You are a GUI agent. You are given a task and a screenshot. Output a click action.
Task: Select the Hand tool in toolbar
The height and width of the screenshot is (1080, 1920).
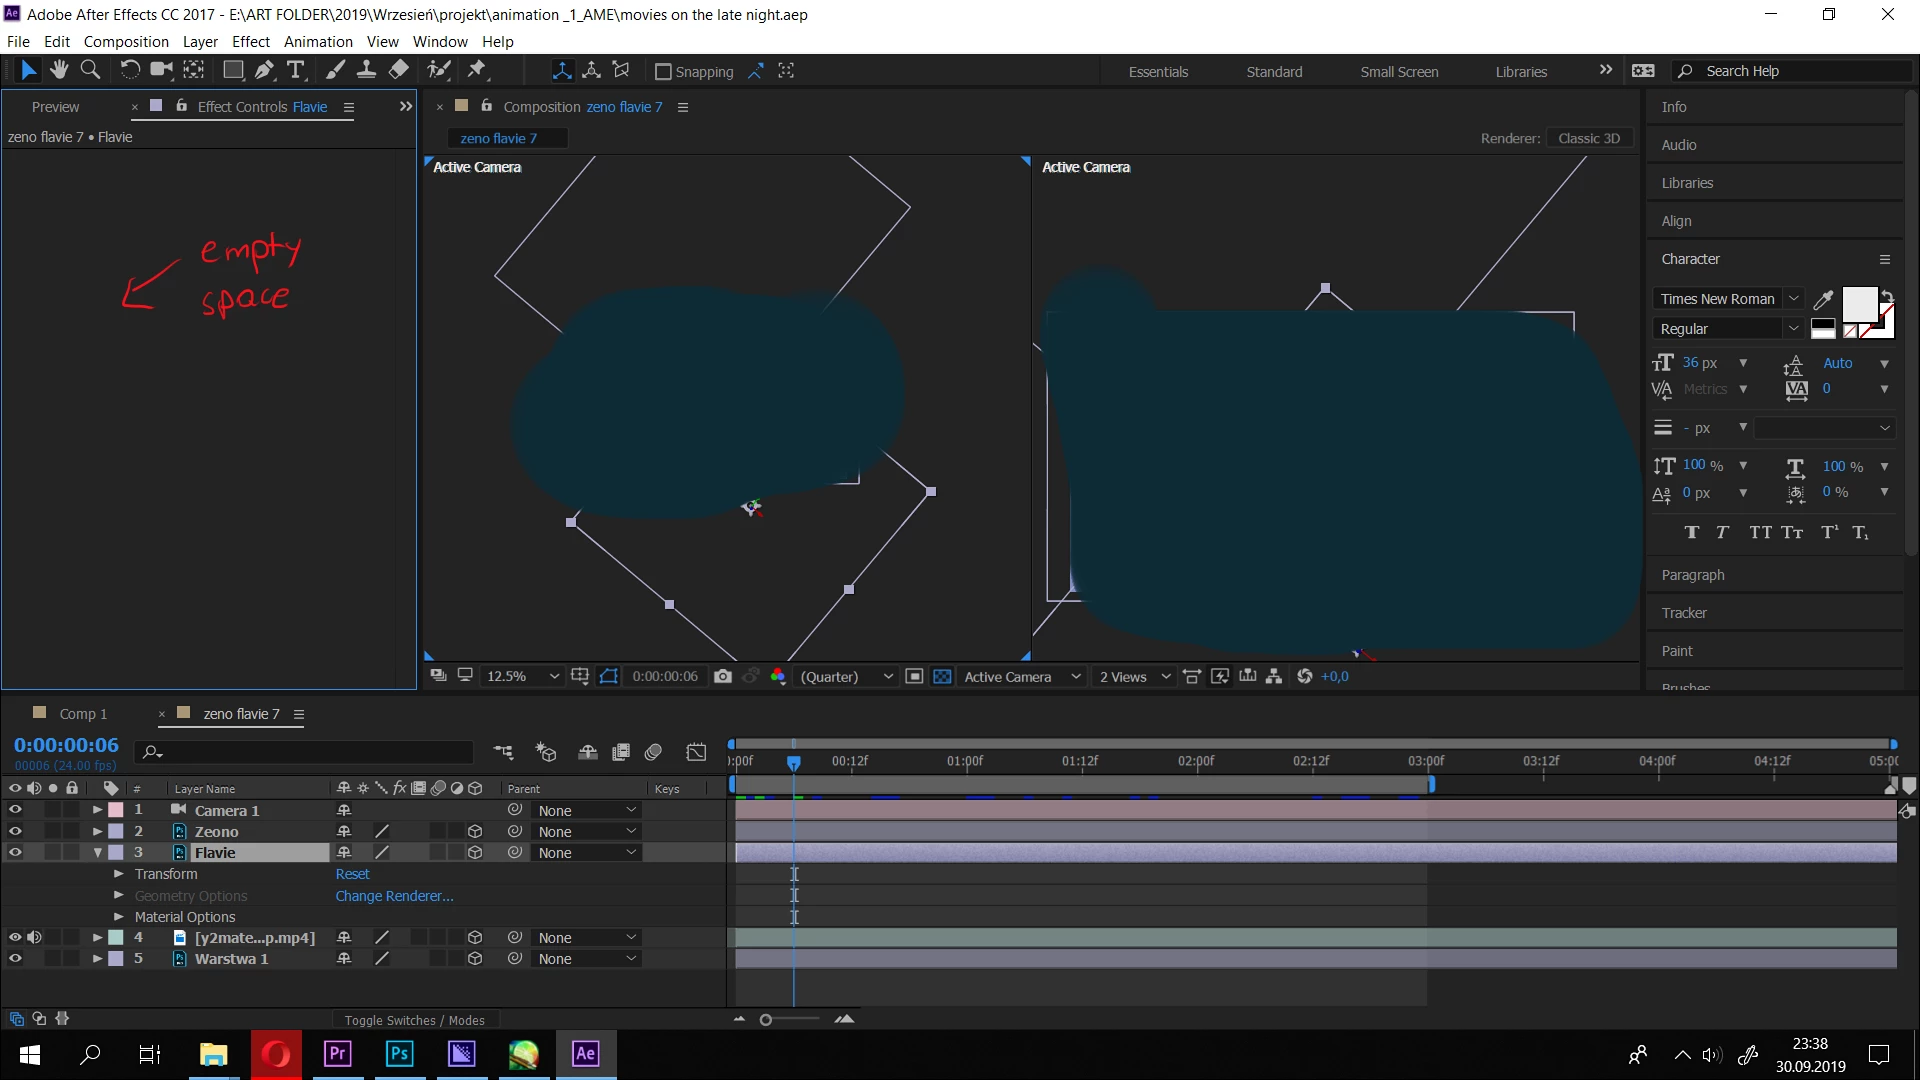pyautogui.click(x=59, y=70)
